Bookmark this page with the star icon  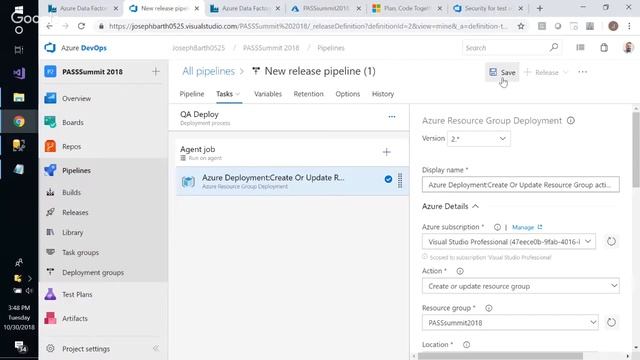[x=521, y=26]
